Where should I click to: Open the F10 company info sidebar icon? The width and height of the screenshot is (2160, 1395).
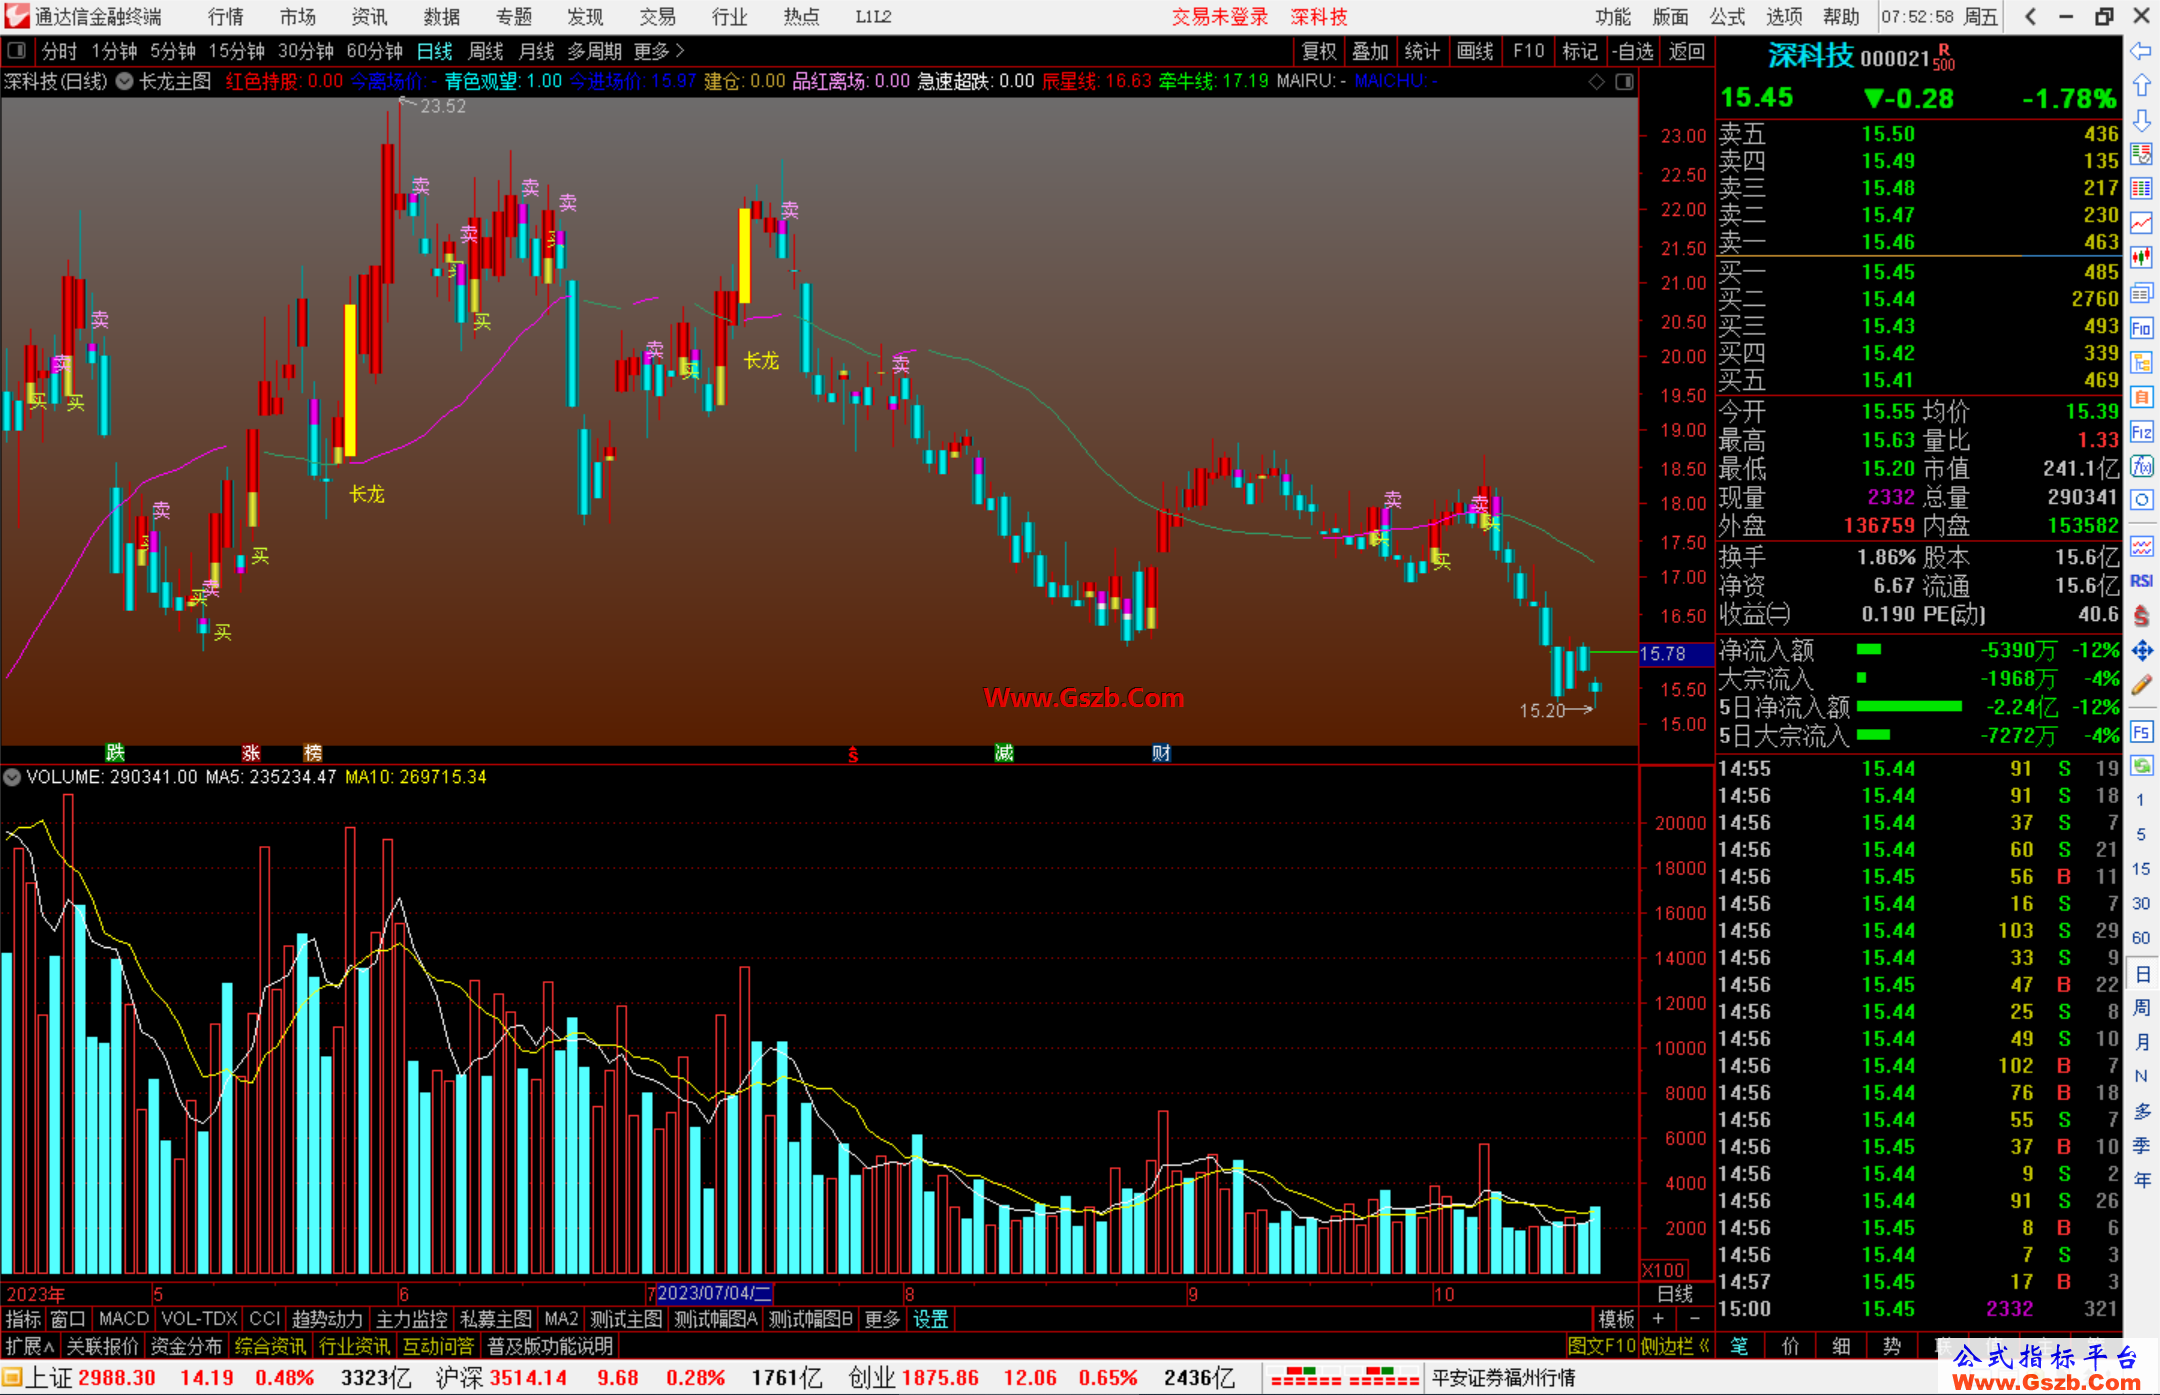[2141, 328]
